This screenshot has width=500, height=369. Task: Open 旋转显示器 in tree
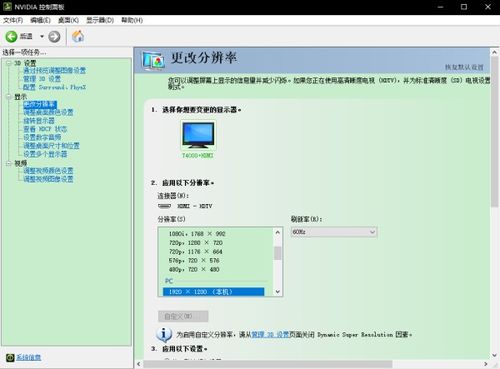coord(39,121)
